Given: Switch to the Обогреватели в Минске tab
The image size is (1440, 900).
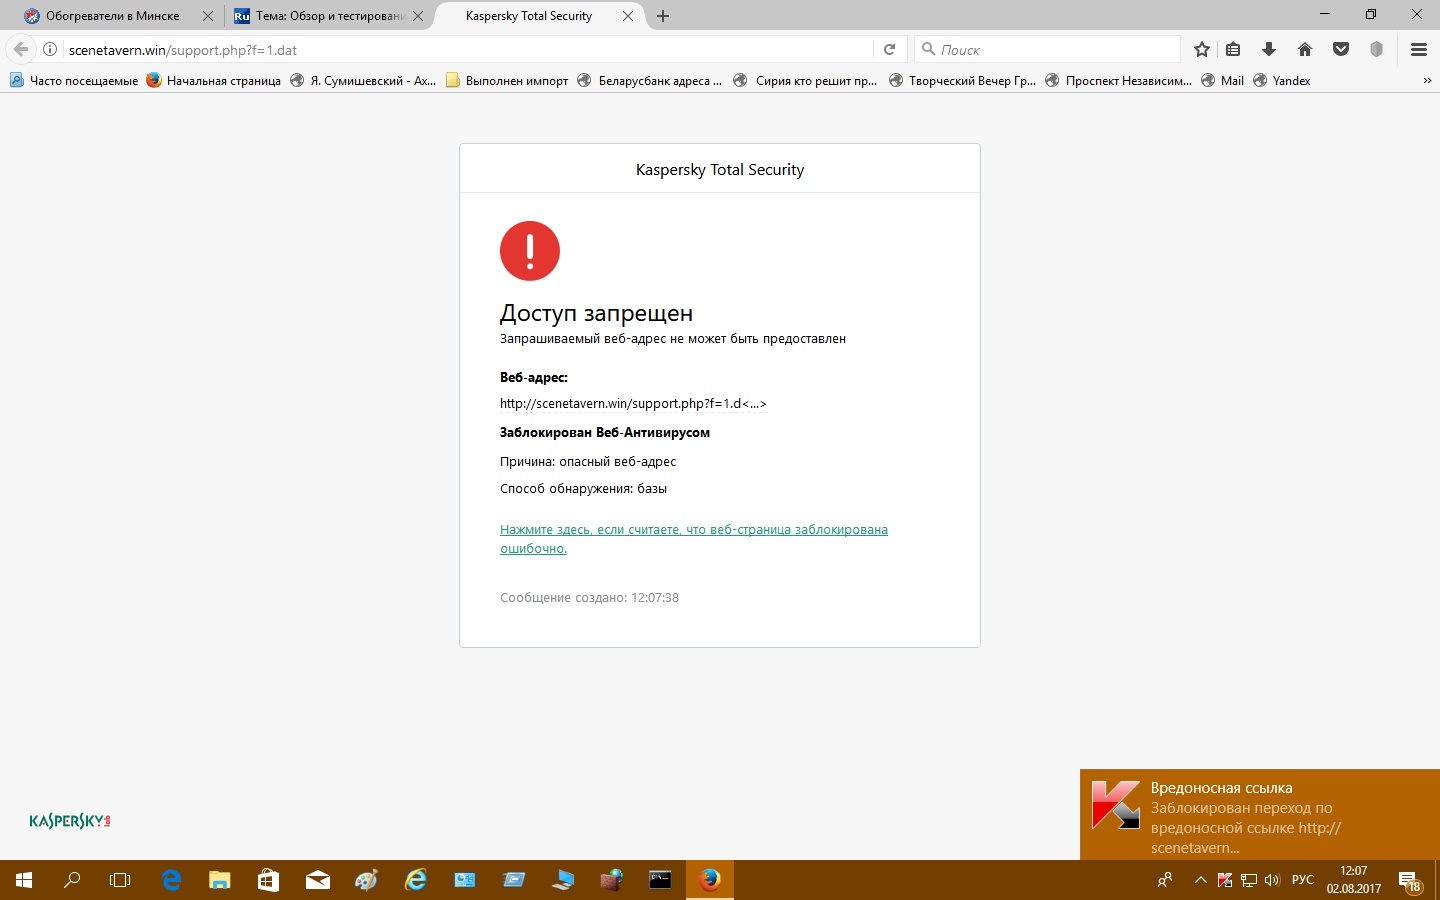Looking at the screenshot, I should point(112,16).
